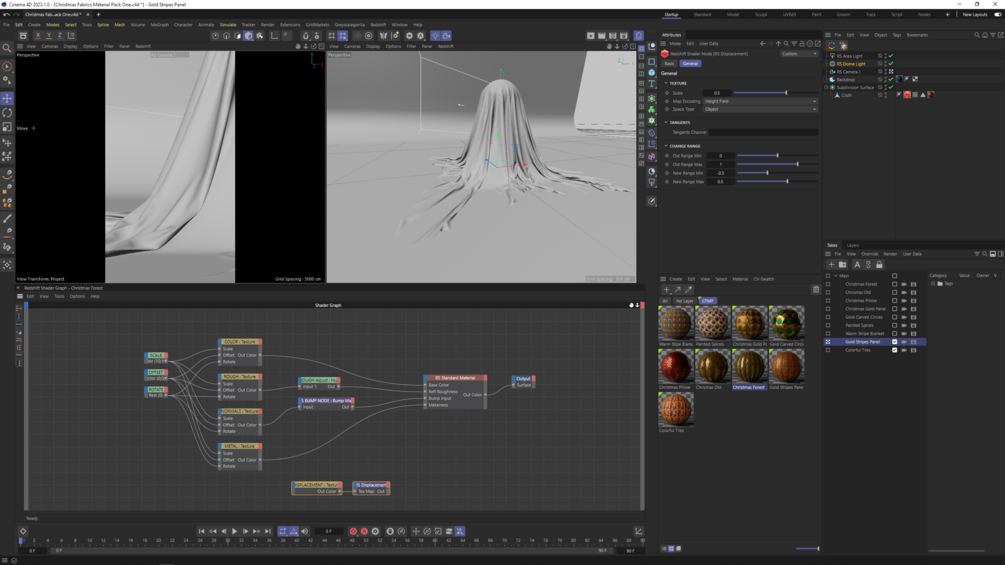Toggle the Y axis lock icon
1005x565 pixels.
[49, 36]
